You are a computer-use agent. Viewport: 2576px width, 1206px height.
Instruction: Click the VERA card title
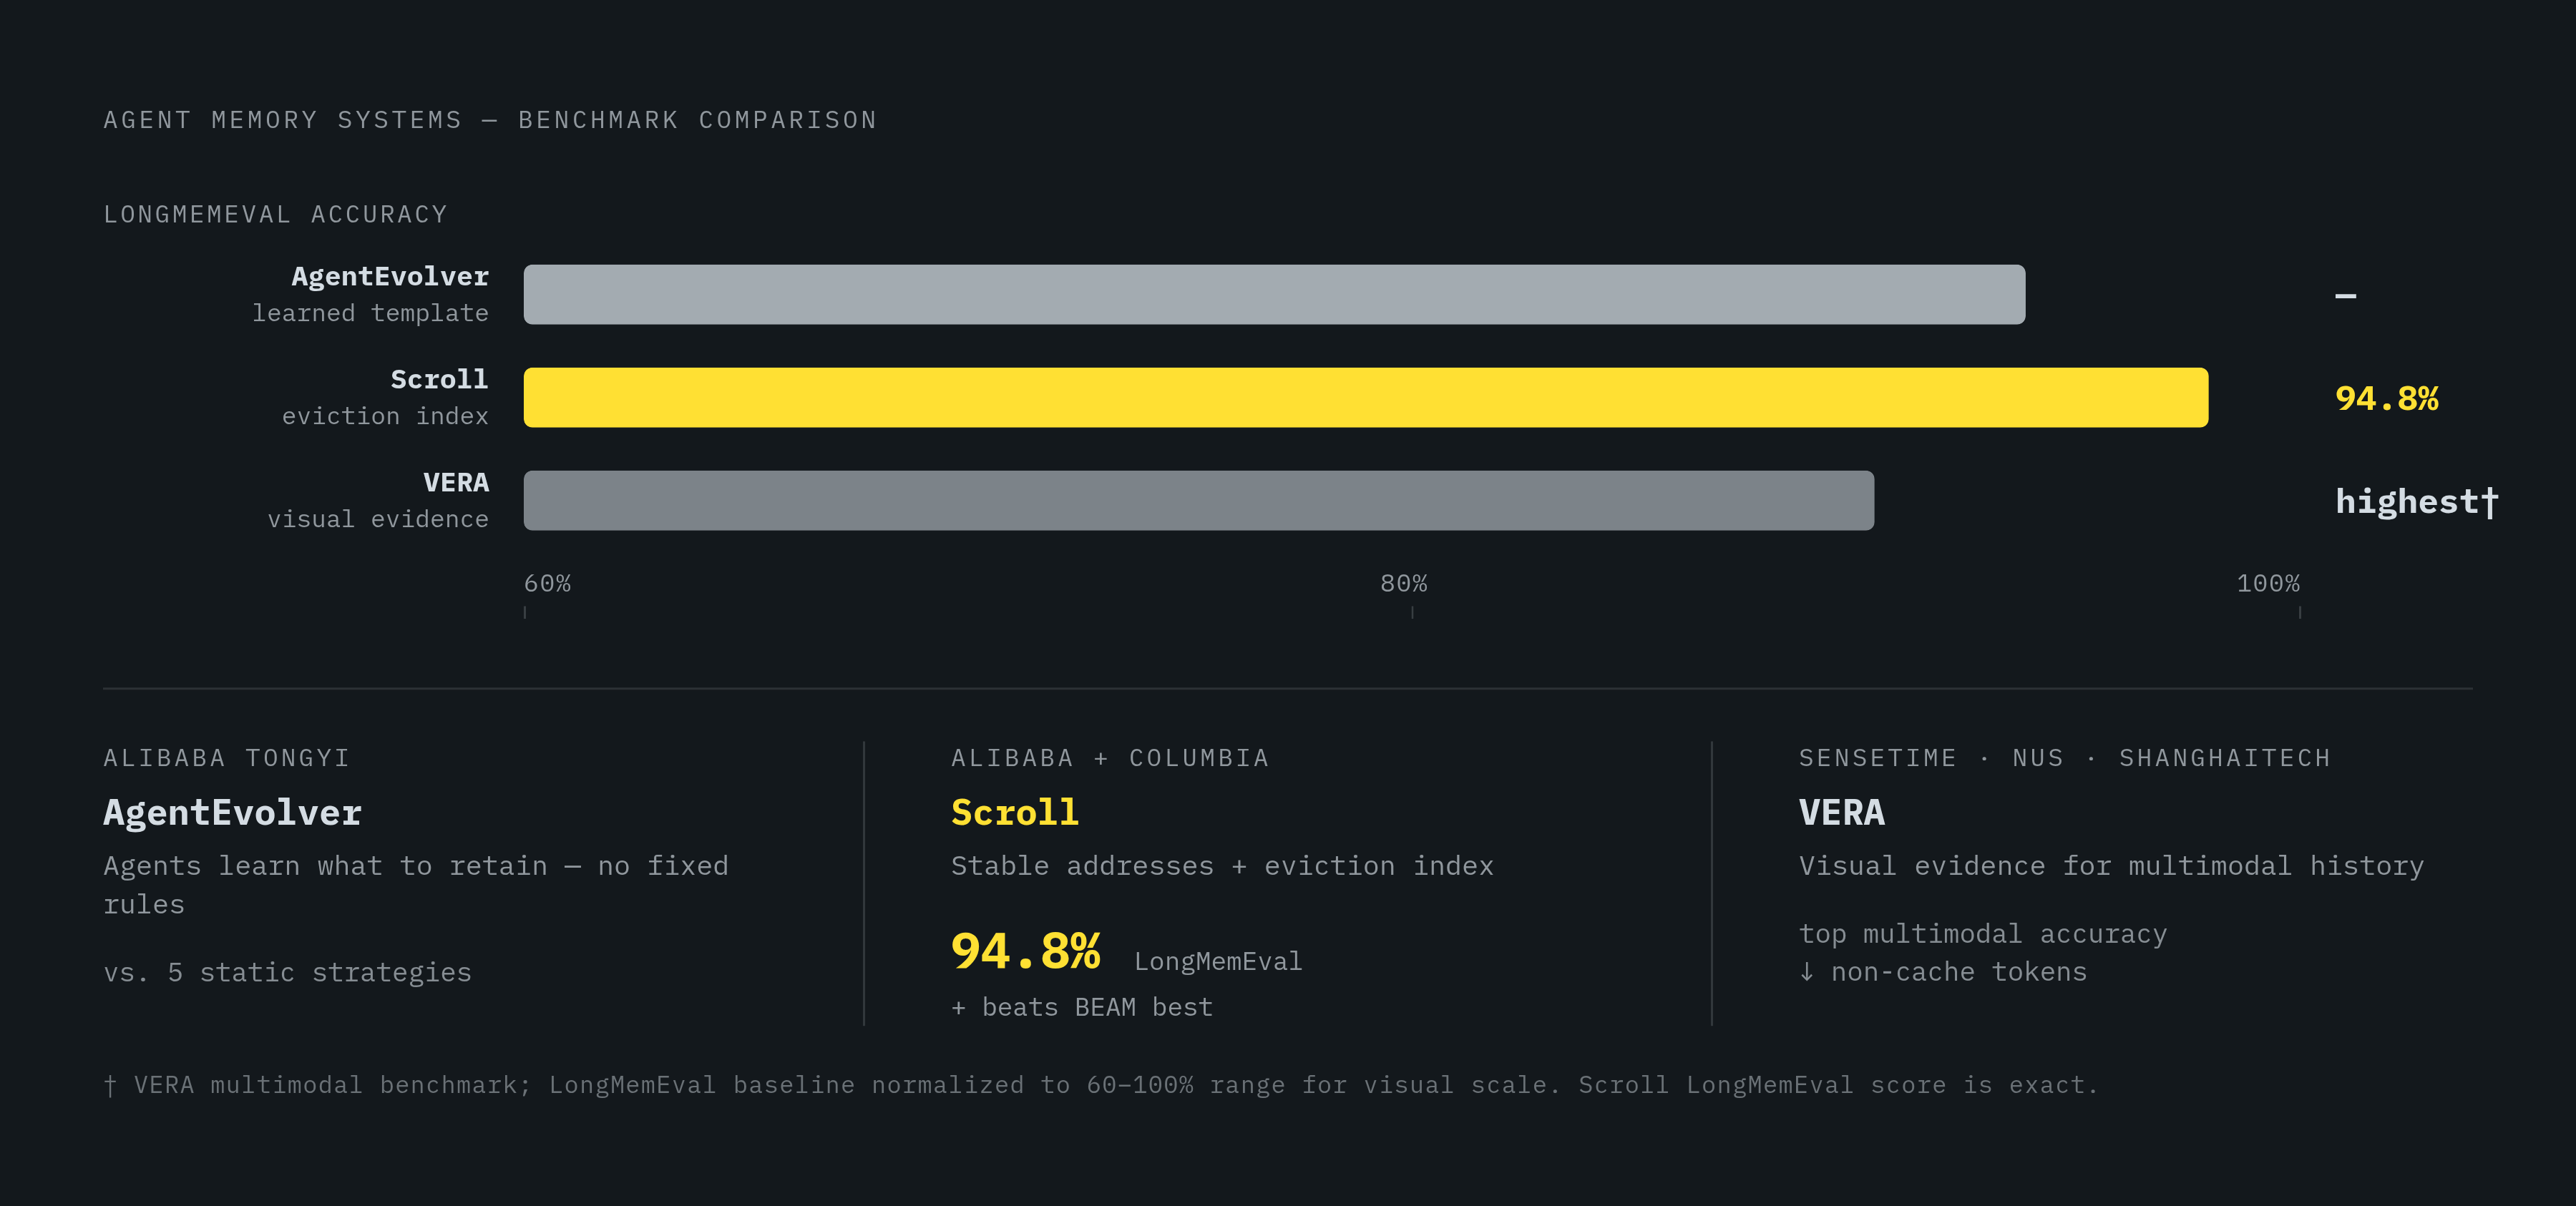point(1841,812)
